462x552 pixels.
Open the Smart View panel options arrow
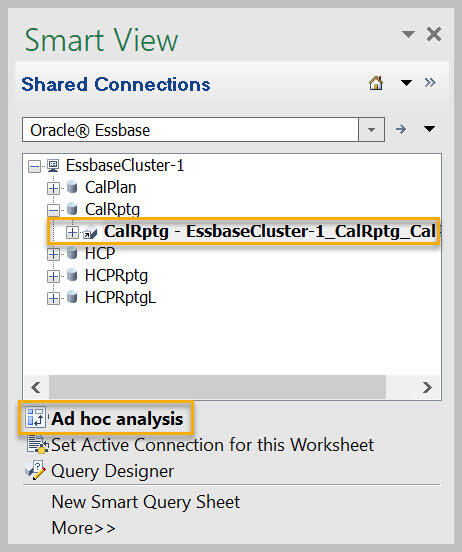pyautogui.click(x=408, y=34)
